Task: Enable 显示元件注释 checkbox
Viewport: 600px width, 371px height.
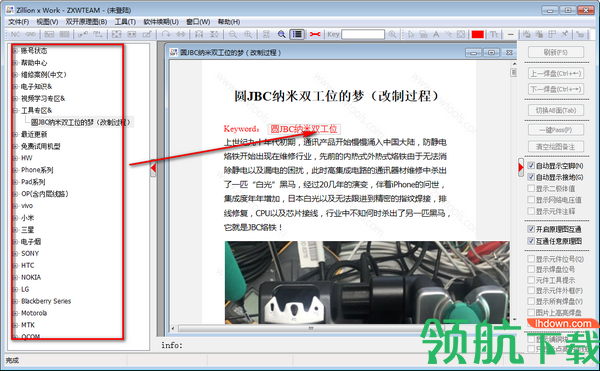Action: [531, 211]
